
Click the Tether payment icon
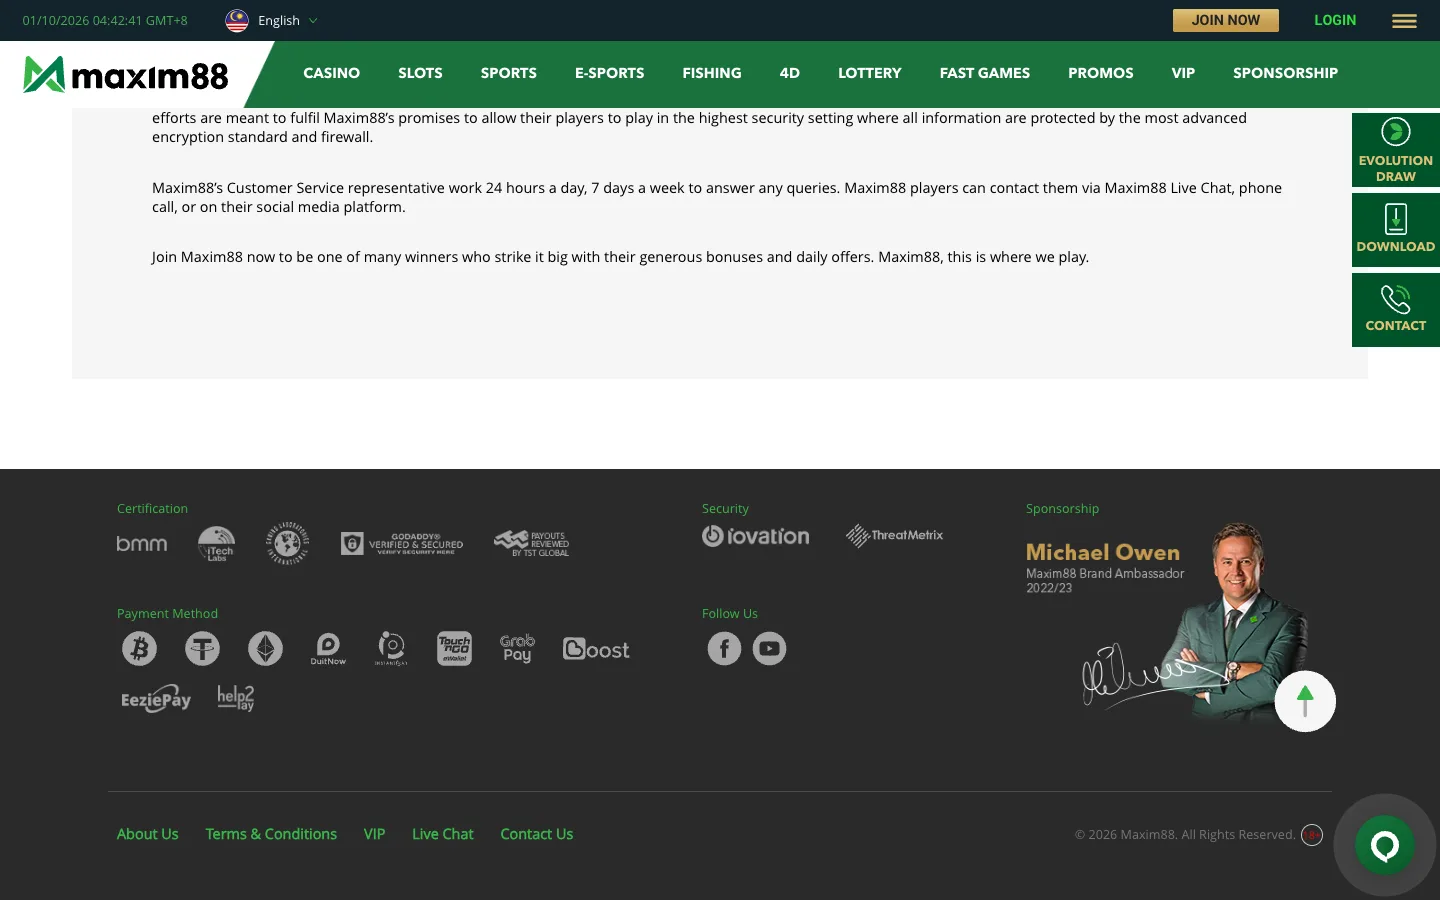click(202, 649)
